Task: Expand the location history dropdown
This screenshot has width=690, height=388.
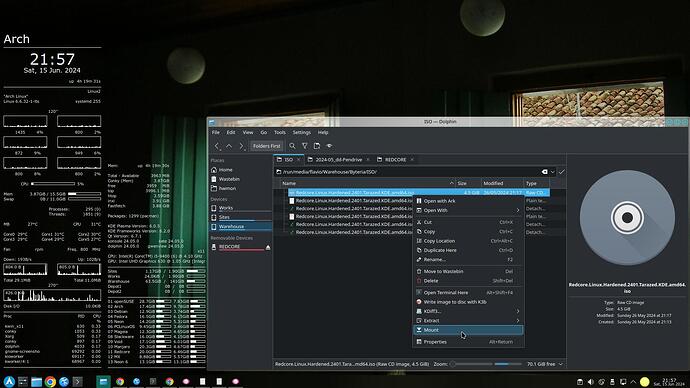Action: (553, 172)
